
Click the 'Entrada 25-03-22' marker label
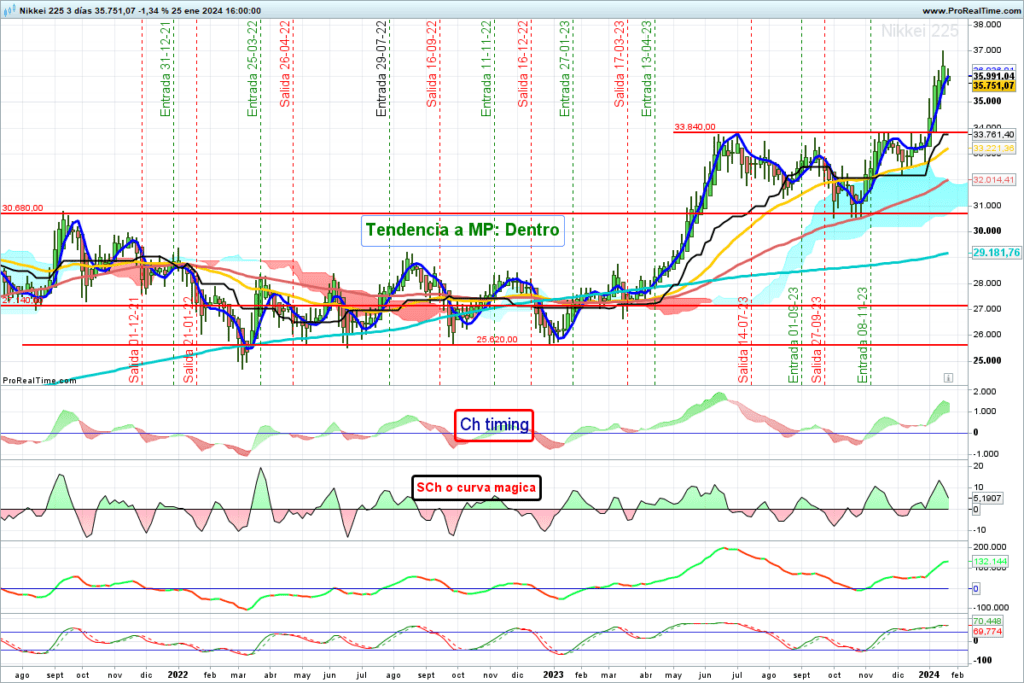pos(253,69)
